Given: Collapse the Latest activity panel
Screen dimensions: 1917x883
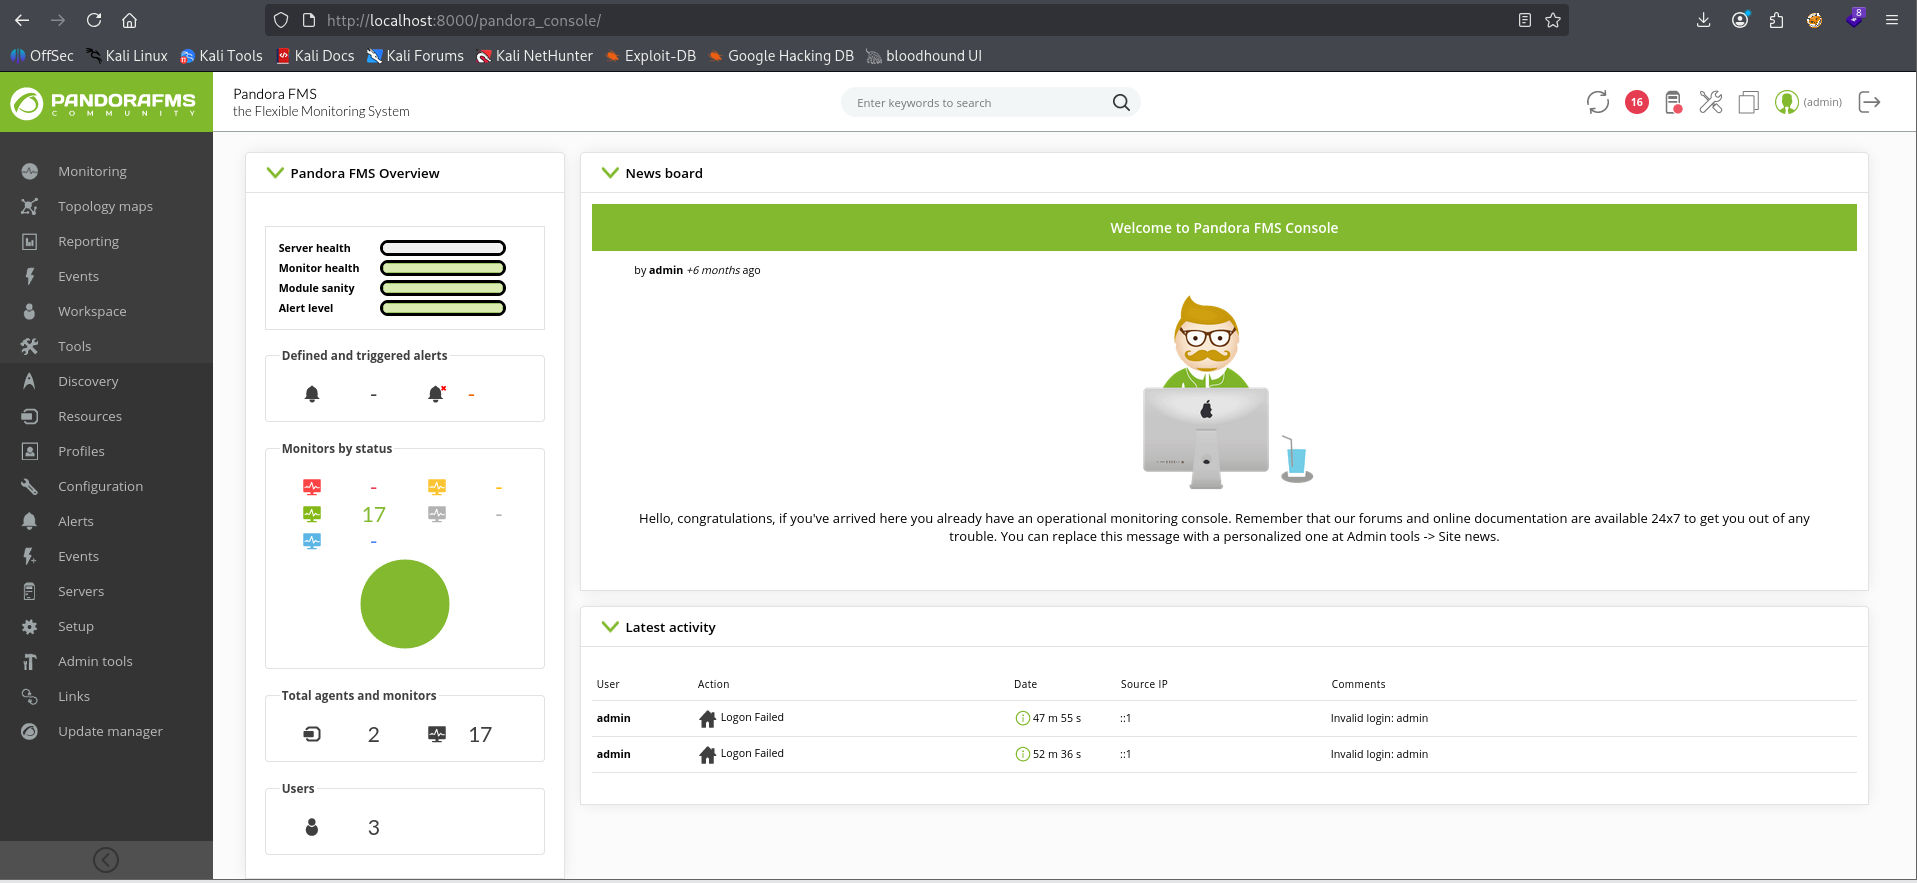Looking at the screenshot, I should click(x=610, y=627).
